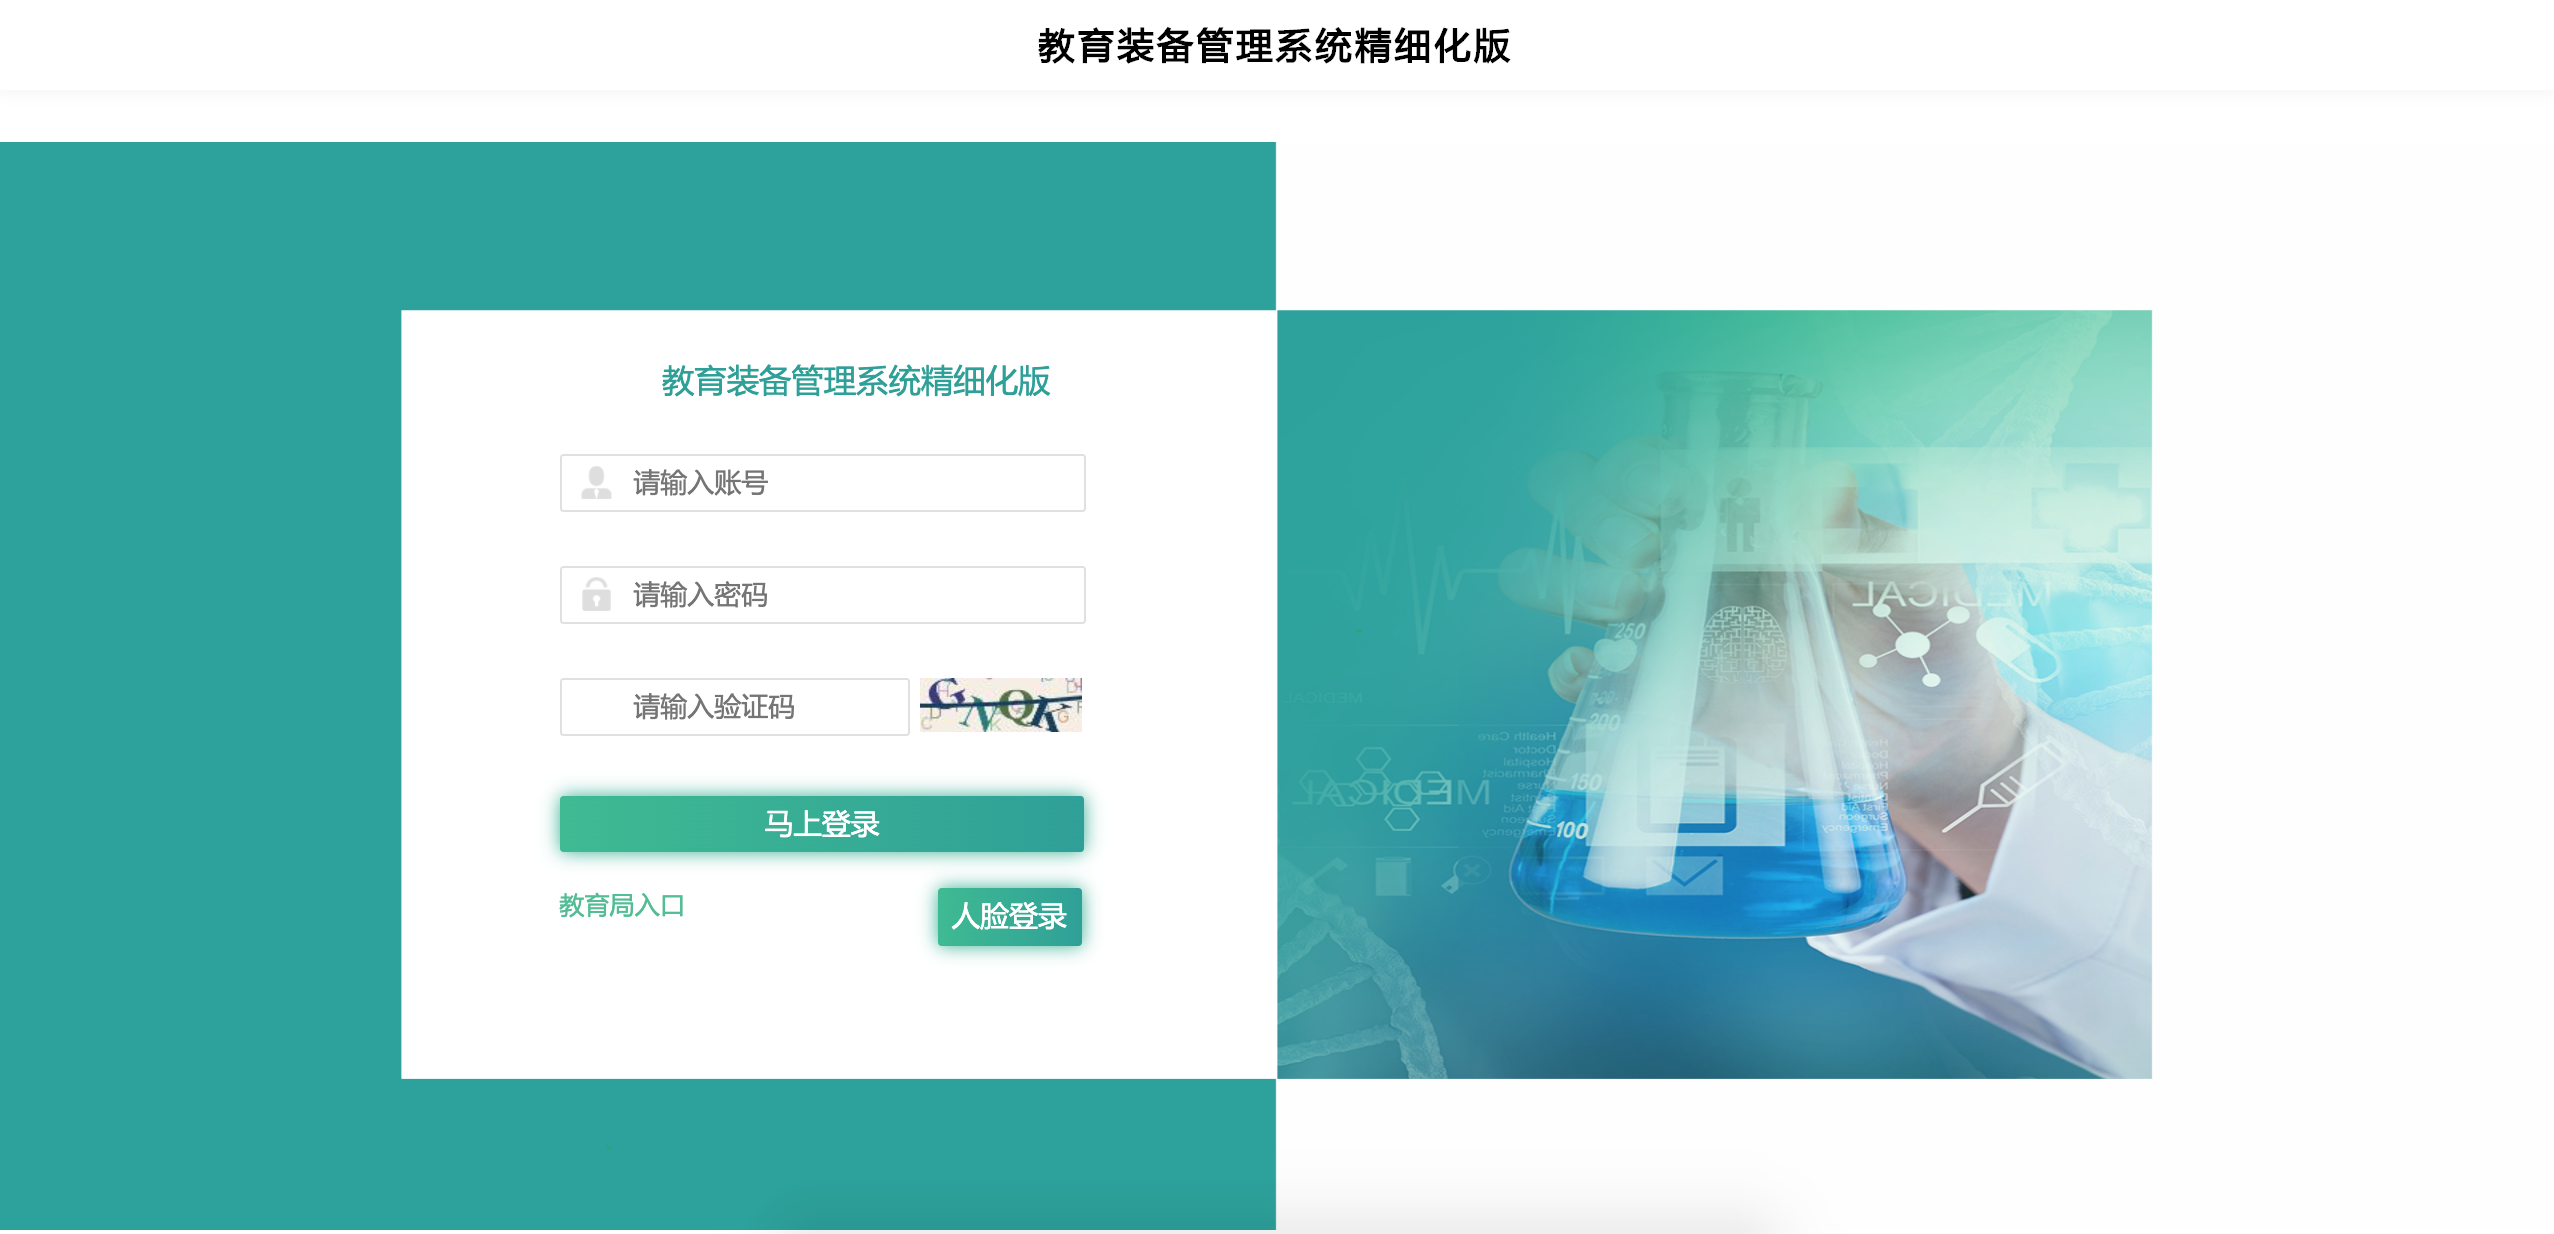Focus the 请输入验证码 captcha input field
Viewport: 2554px width, 1234px height.
tap(735, 707)
